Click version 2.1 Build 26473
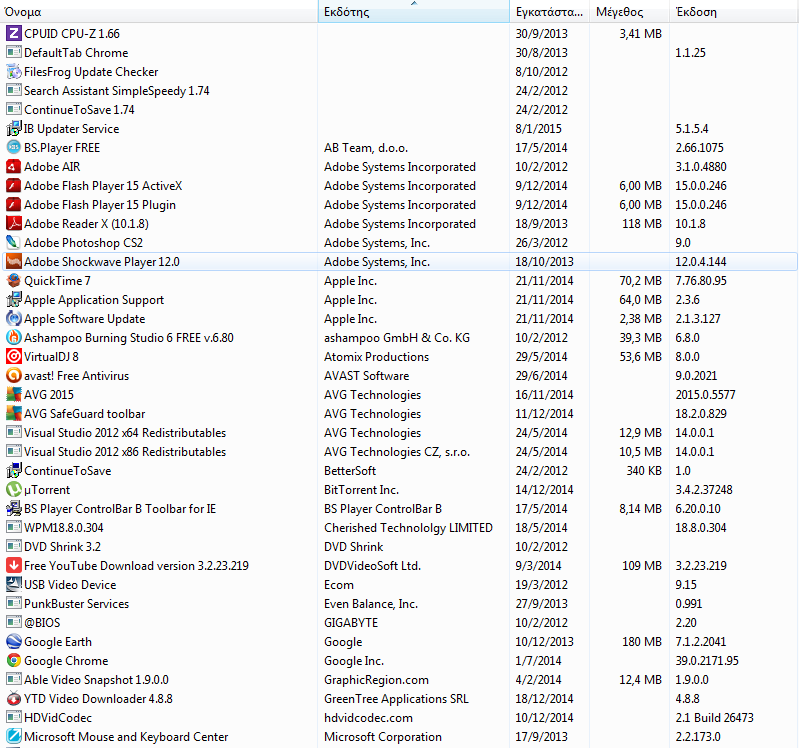The height and width of the screenshot is (748, 799). [714, 718]
